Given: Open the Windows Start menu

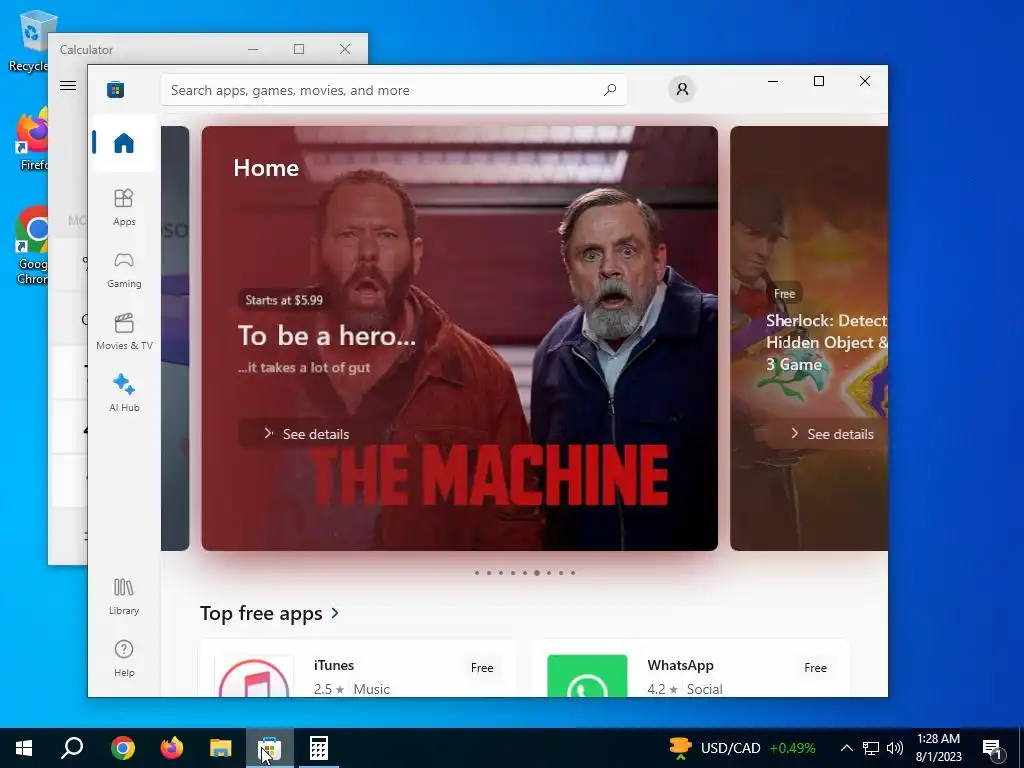Looking at the screenshot, I should pyautogui.click(x=24, y=748).
